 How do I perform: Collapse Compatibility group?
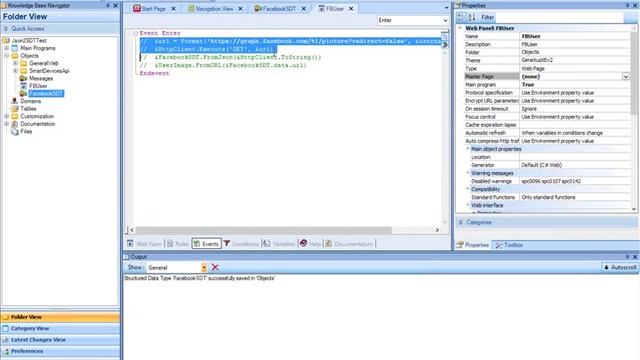[468, 189]
